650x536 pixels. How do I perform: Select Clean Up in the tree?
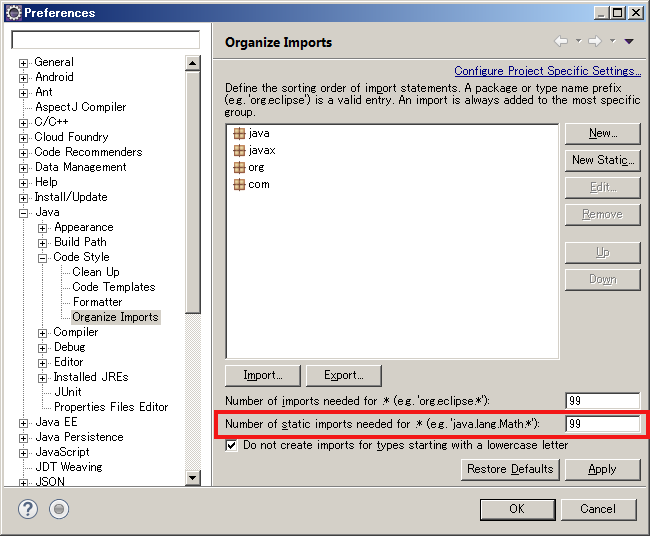pos(96,272)
